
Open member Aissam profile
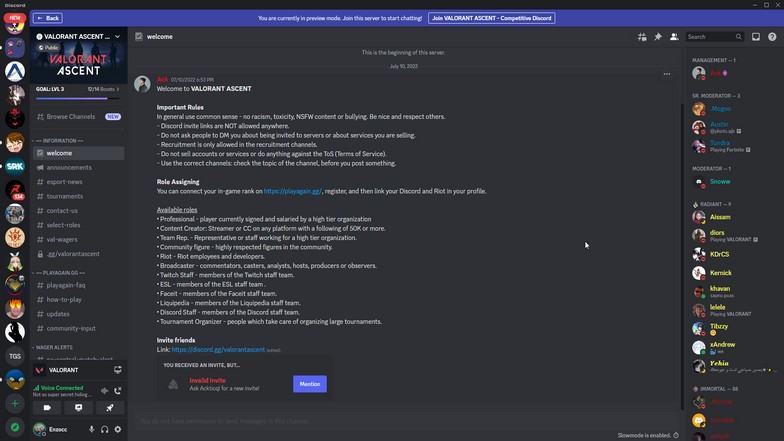point(731,217)
